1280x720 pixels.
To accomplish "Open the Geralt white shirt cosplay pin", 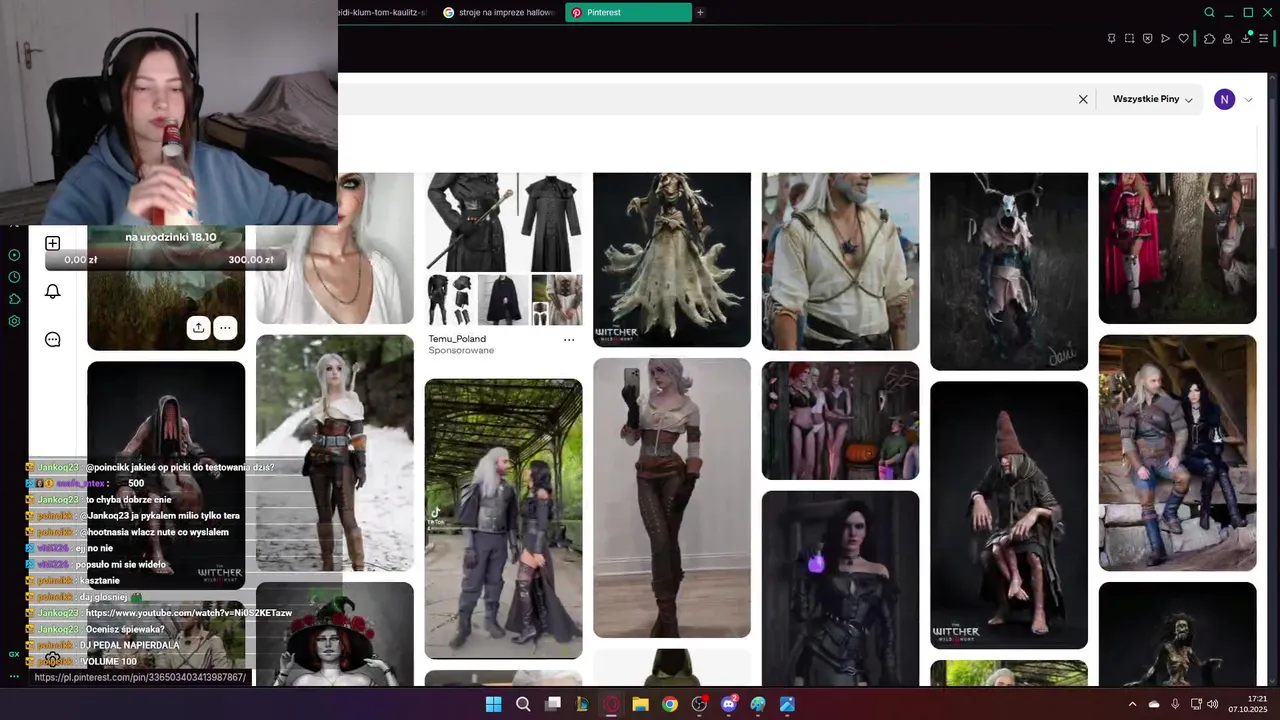I will coord(840,261).
